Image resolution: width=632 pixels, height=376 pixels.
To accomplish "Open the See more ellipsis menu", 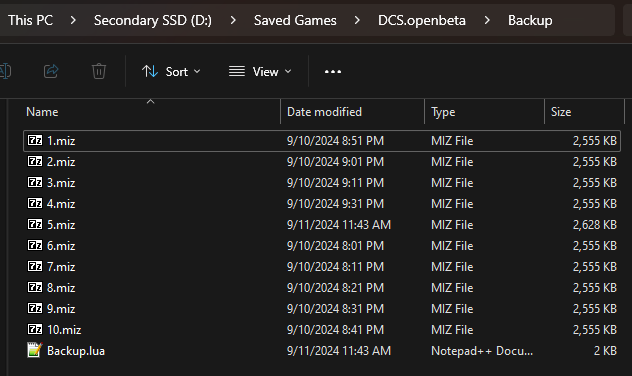I will (x=333, y=72).
